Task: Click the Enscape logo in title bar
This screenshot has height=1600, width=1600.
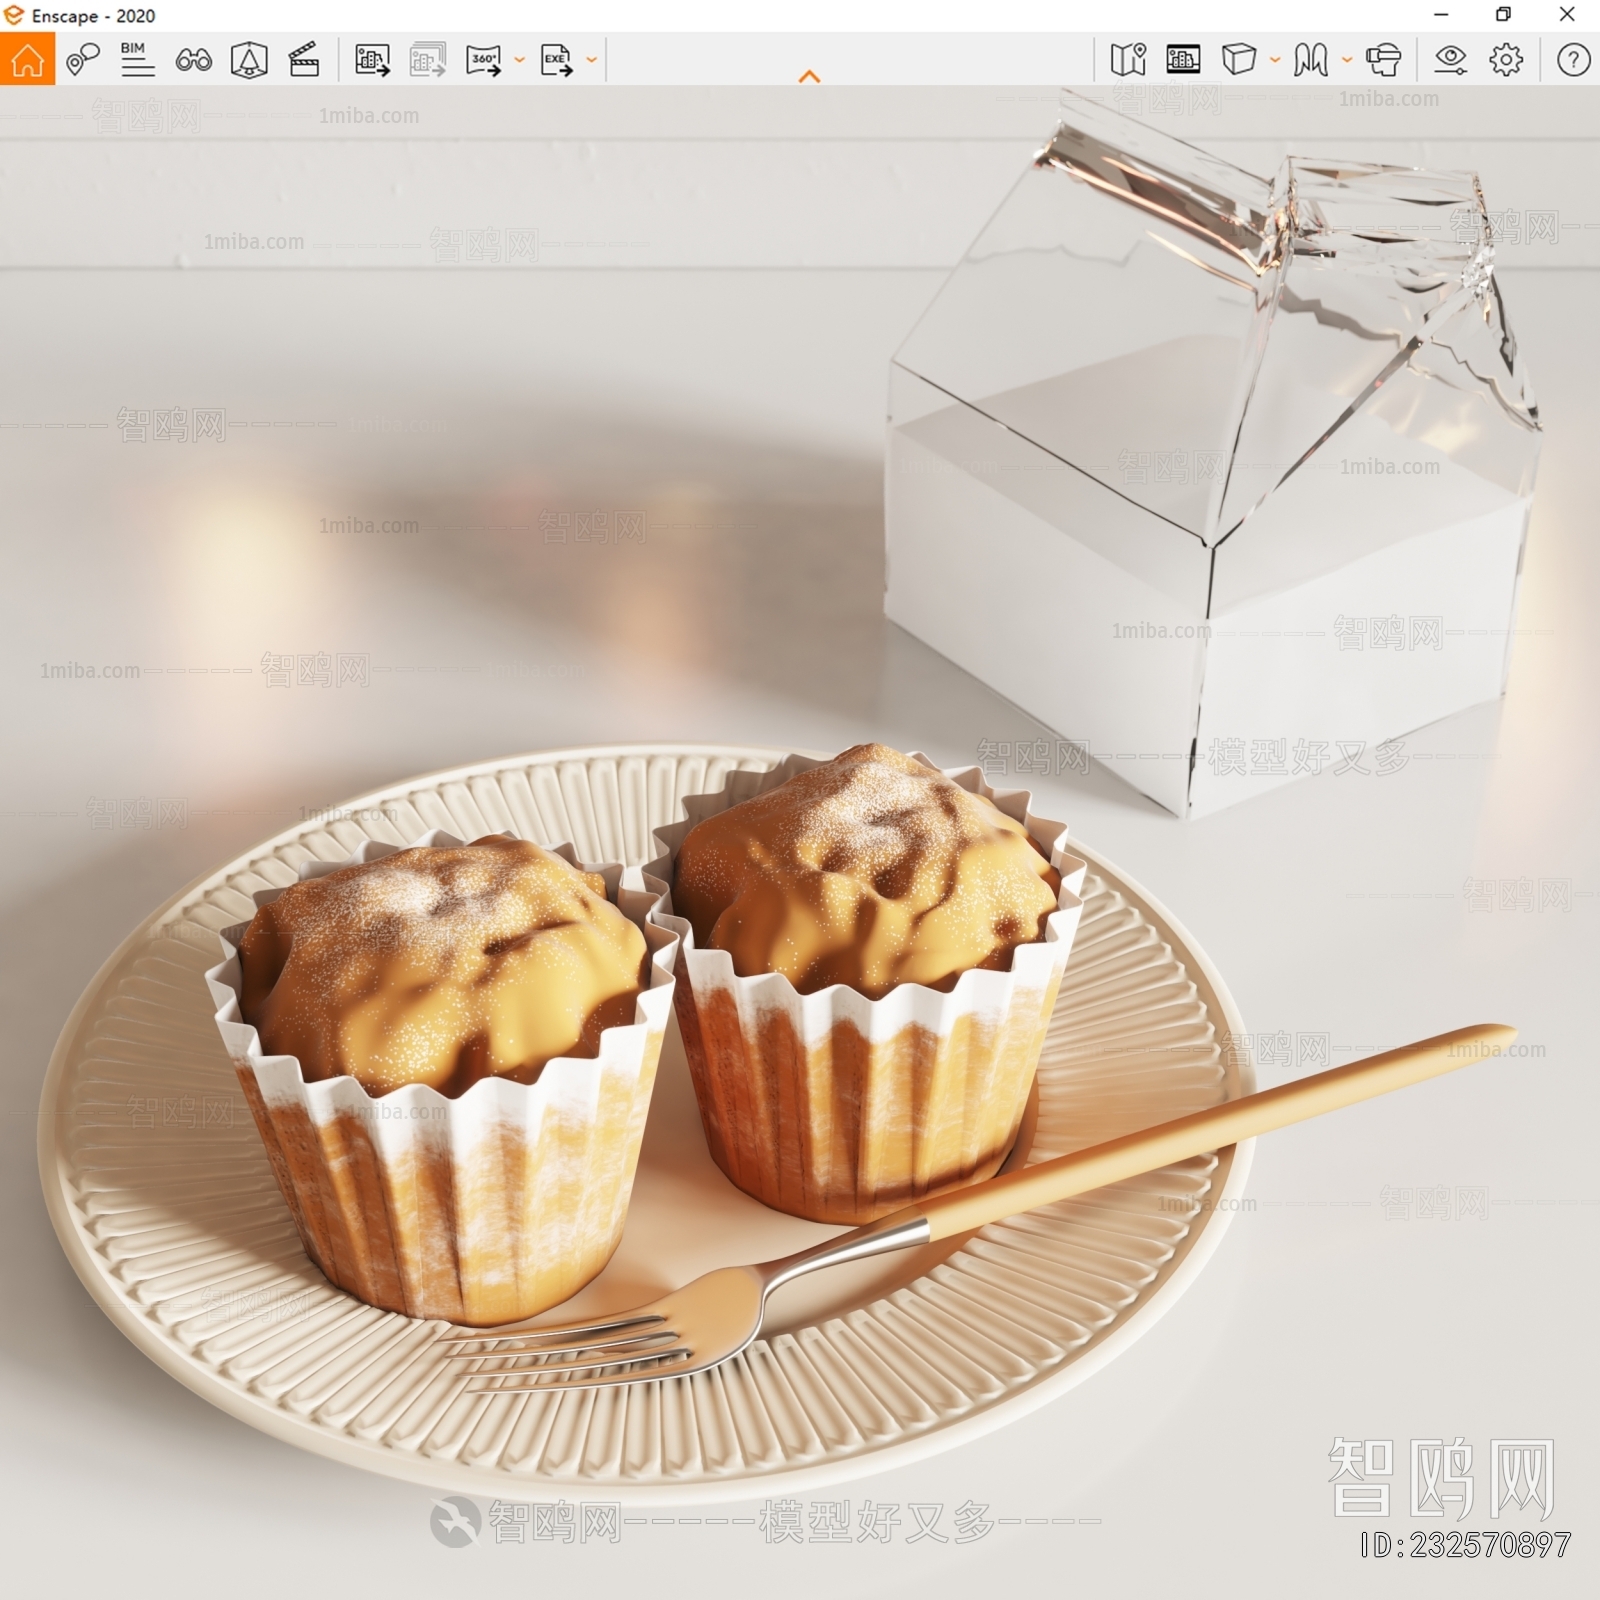Action: [14, 15]
